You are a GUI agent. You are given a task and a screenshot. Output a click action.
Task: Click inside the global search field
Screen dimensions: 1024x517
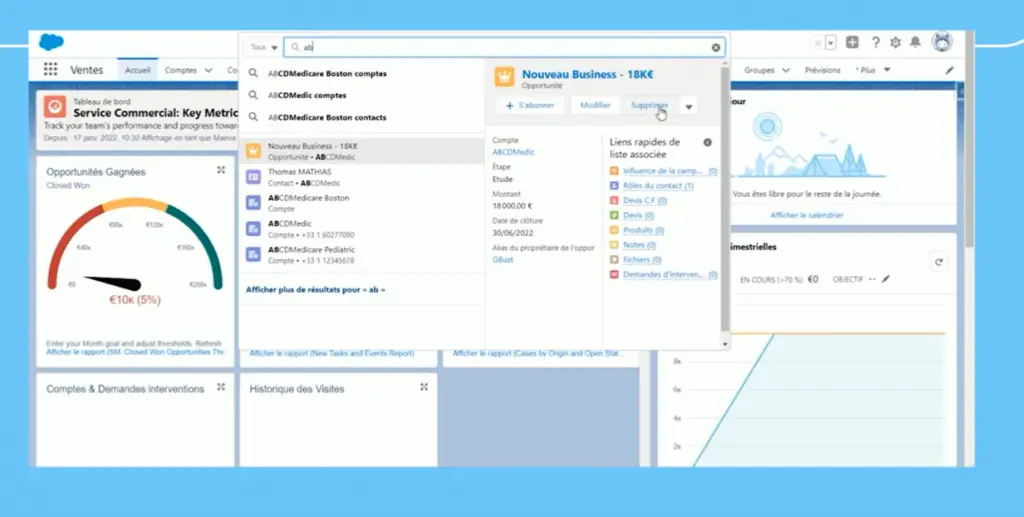point(504,47)
